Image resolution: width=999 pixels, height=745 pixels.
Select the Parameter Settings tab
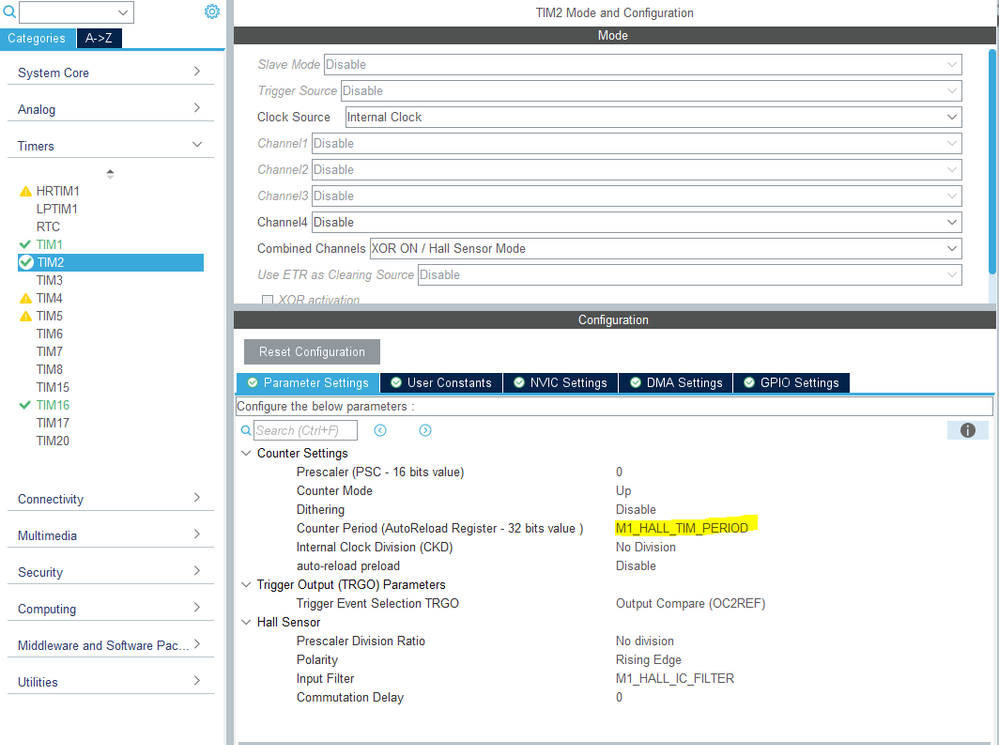click(x=308, y=383)
